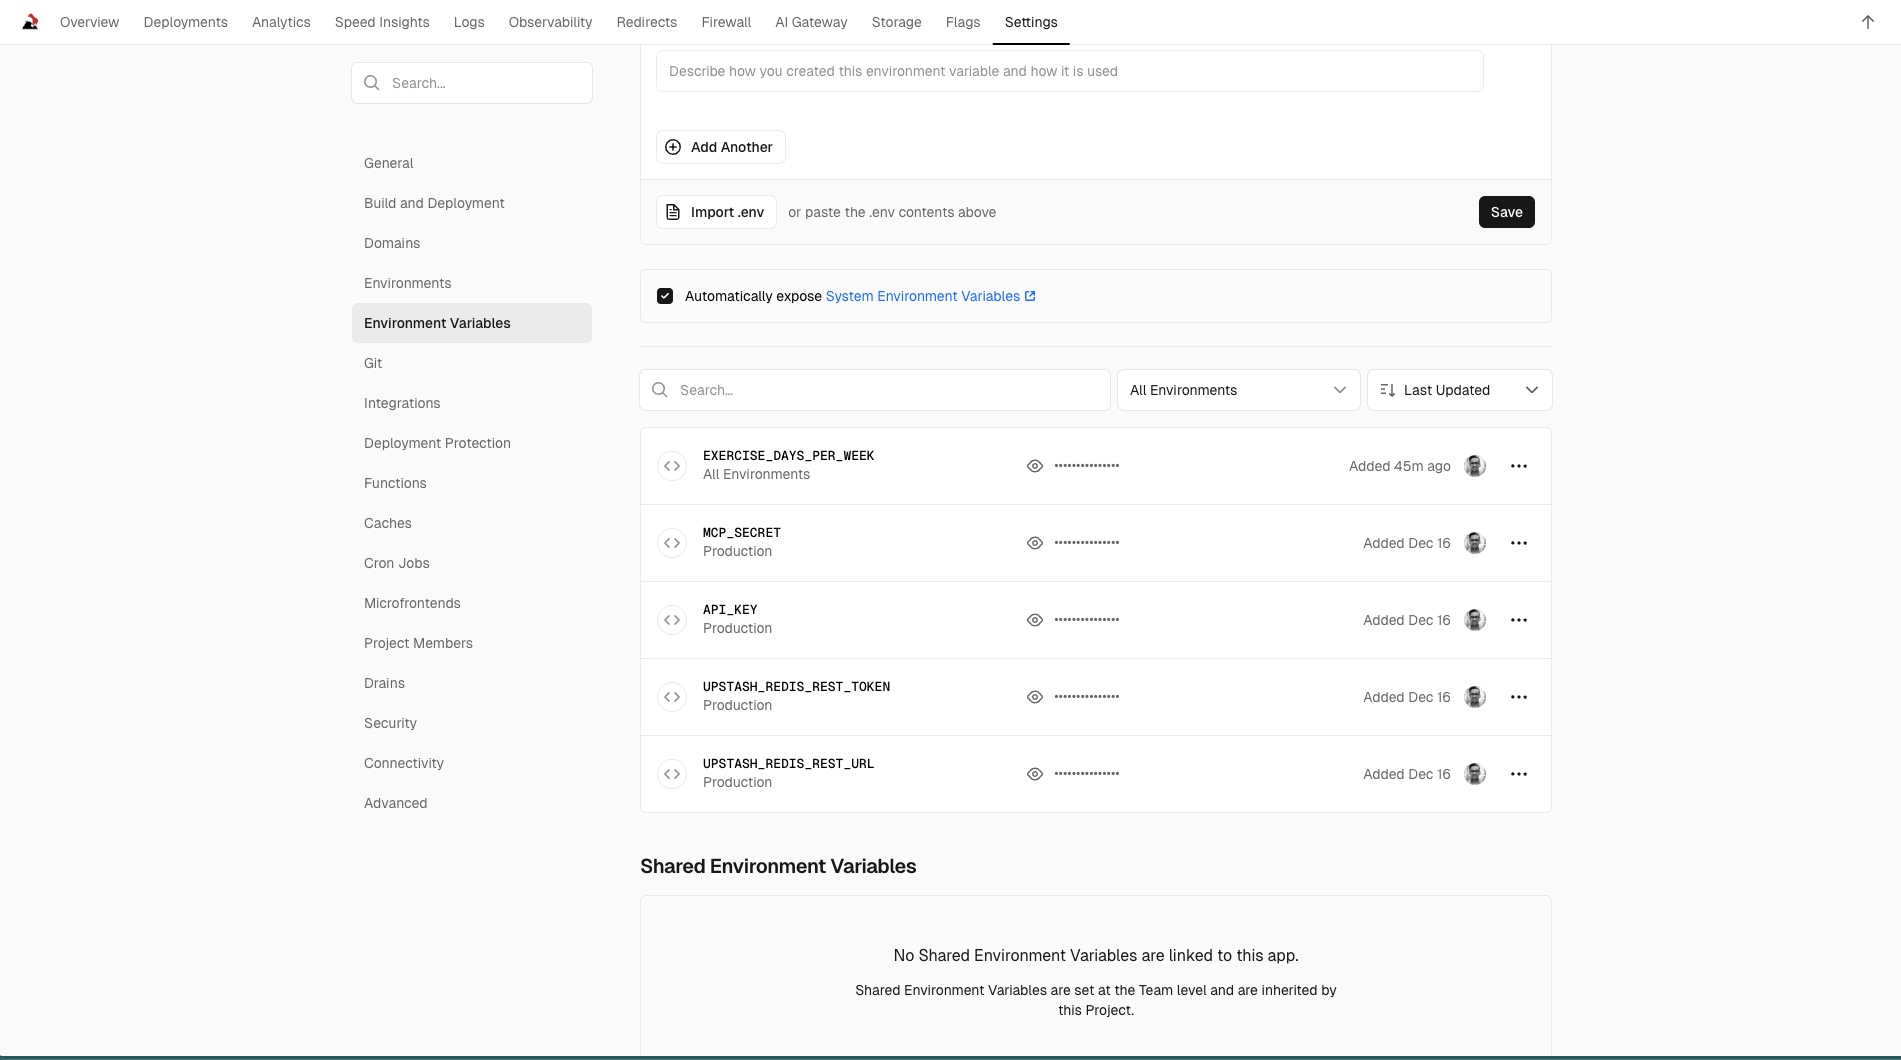Viewport: 1901px width, 1060px height.
Task: Click the Import .env button
Action: 716,212
